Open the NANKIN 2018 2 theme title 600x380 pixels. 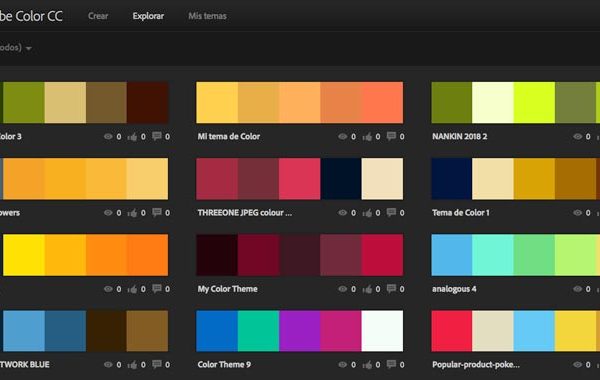coord(460,137)
